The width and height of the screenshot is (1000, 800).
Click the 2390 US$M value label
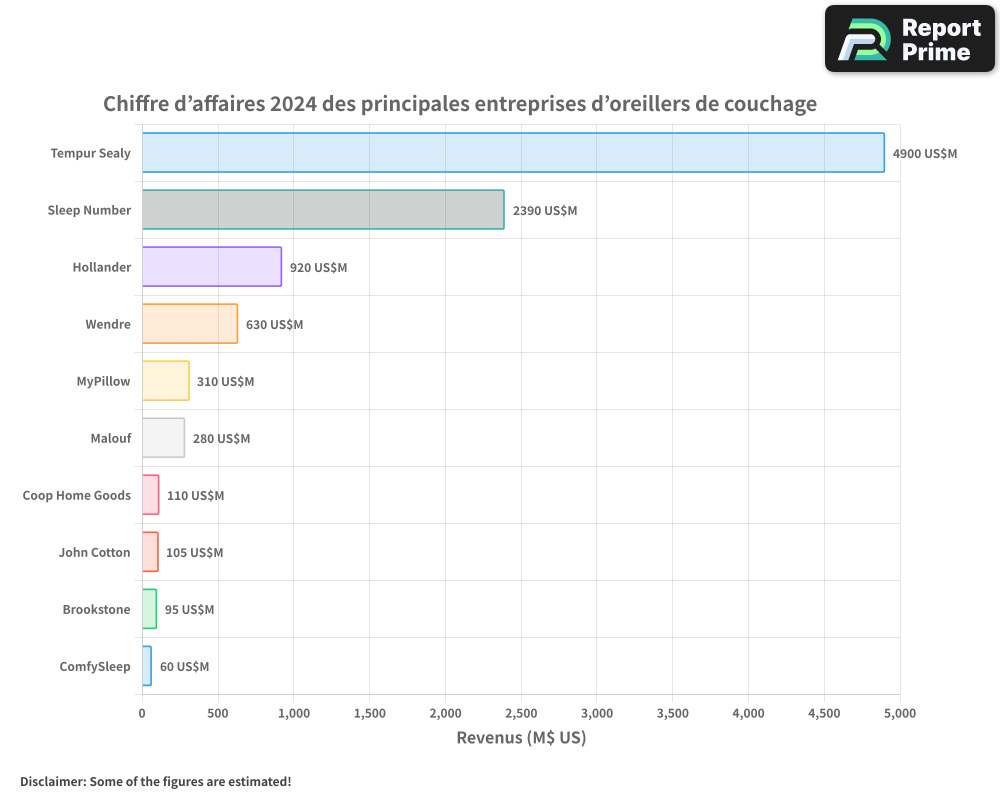[544, 211]
